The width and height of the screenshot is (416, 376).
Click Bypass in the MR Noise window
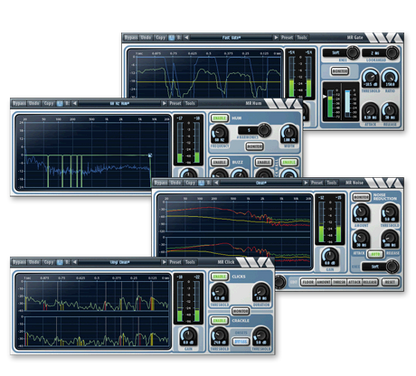[x=161, y=183]
